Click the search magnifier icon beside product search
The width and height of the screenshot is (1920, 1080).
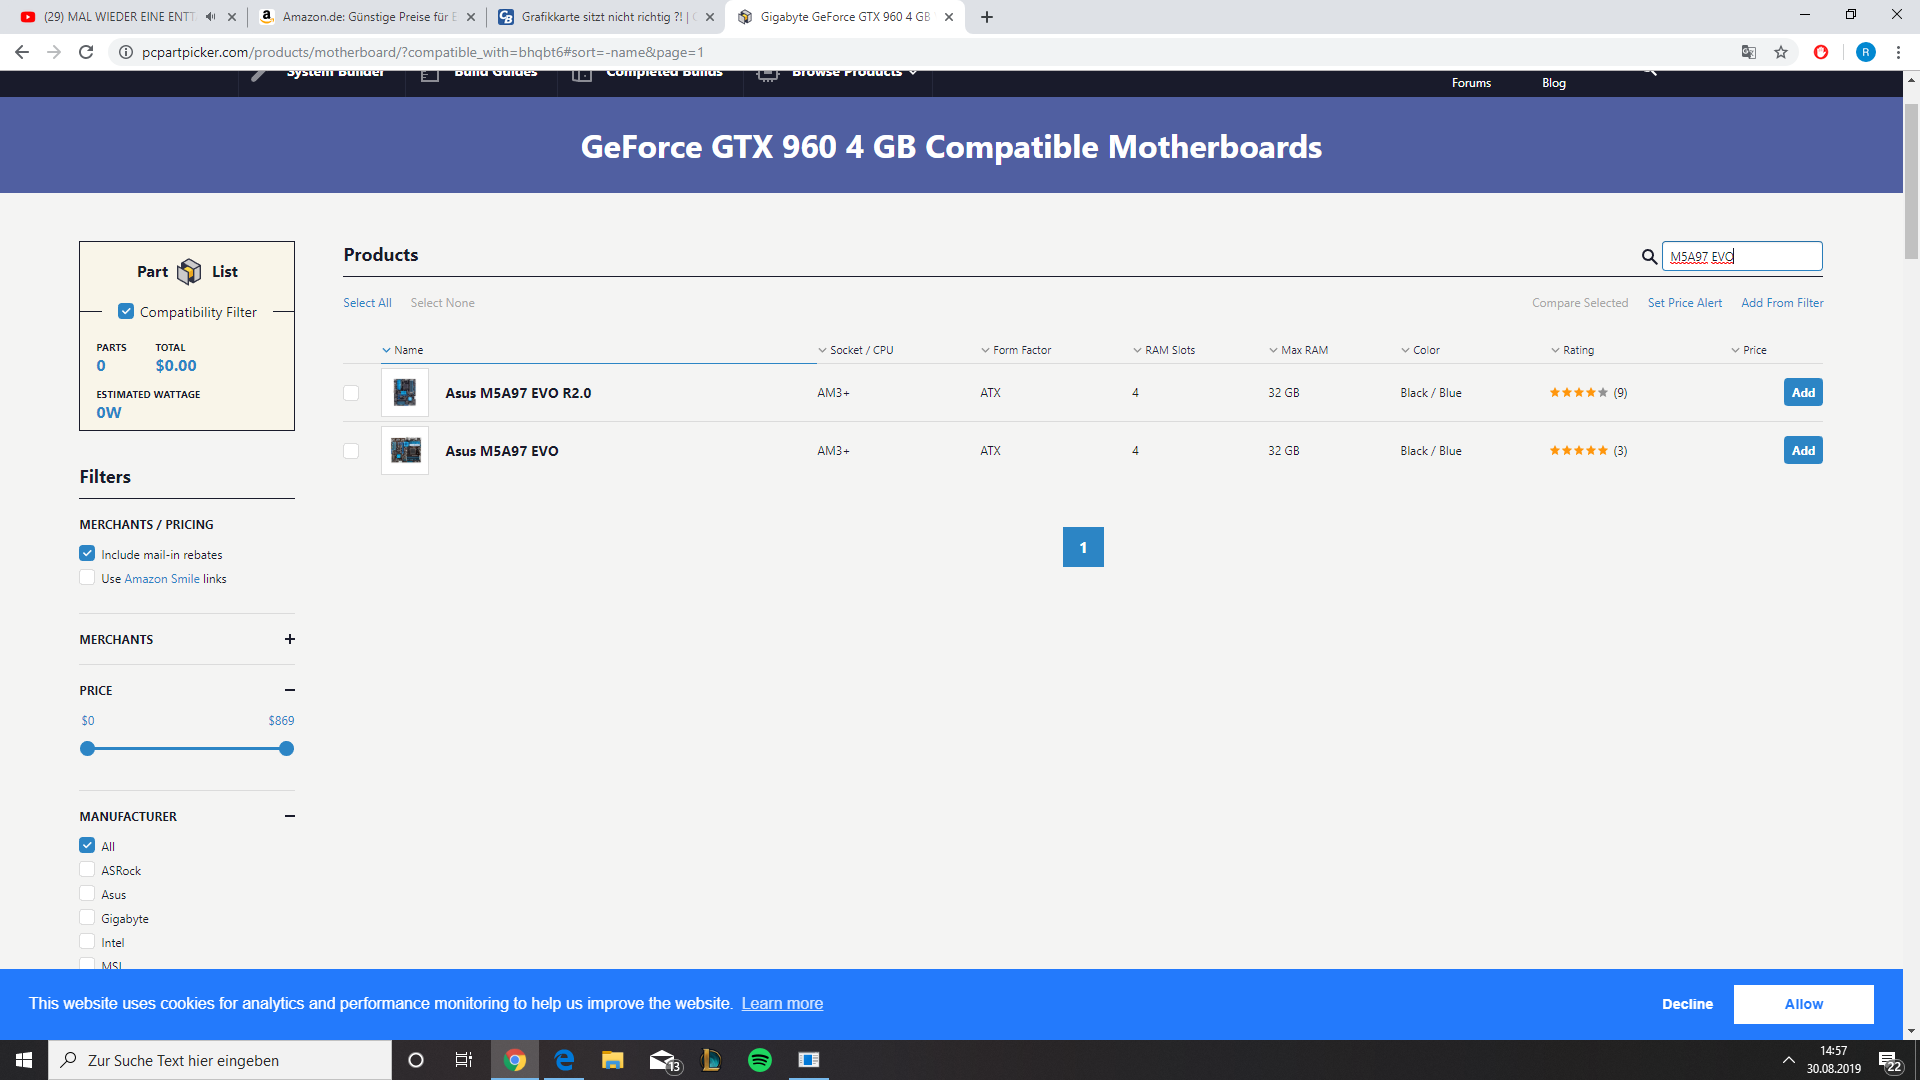pos(1649,257)
